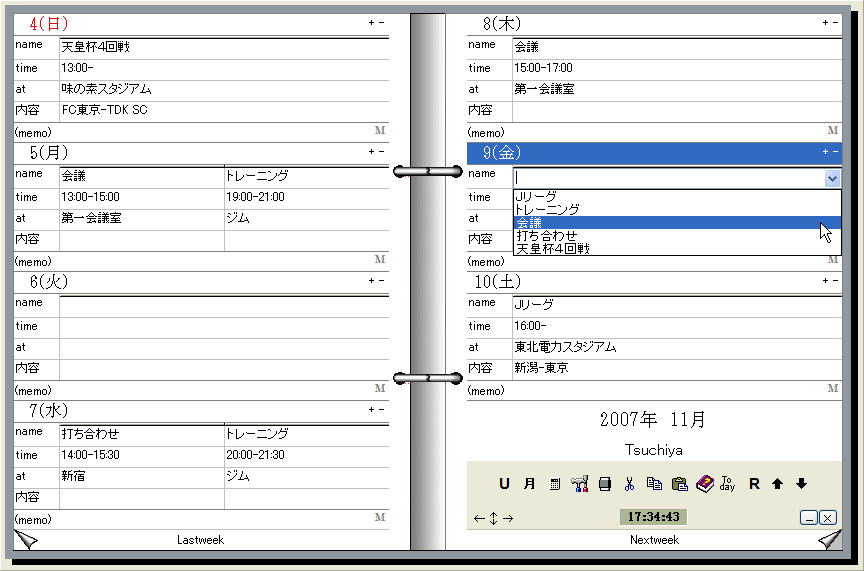
Task: Collapse the name dropdown arrow for 9(金)
Action: [832, 179]
